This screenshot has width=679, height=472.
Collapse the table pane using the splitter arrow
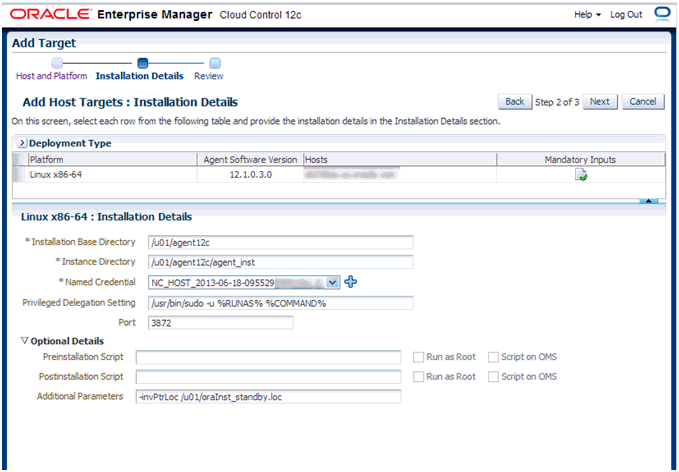[x=648, y=201]
